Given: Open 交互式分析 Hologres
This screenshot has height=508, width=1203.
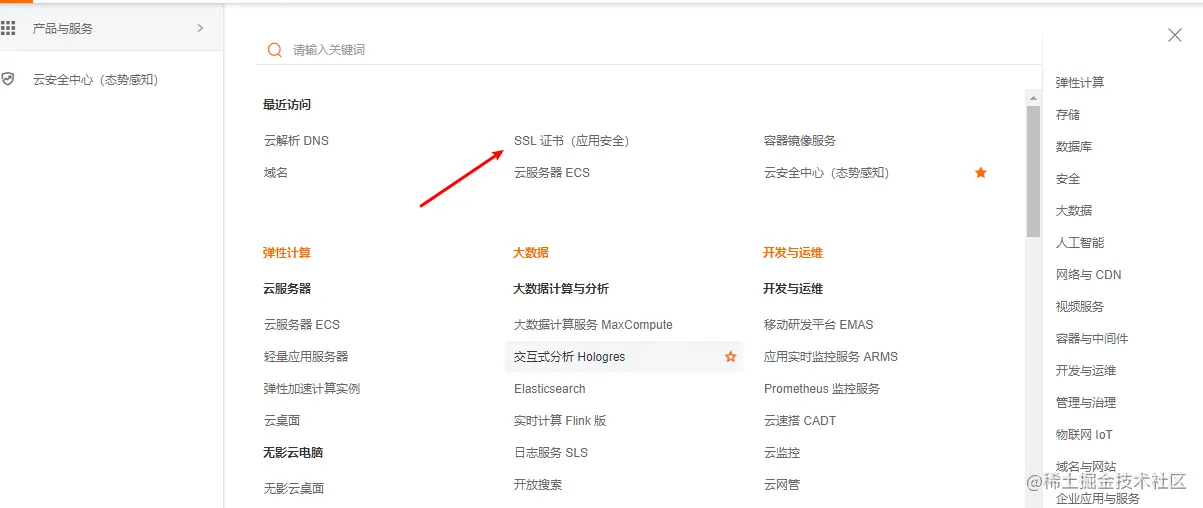Looking at the screenshot, I should tap(569, 357).
